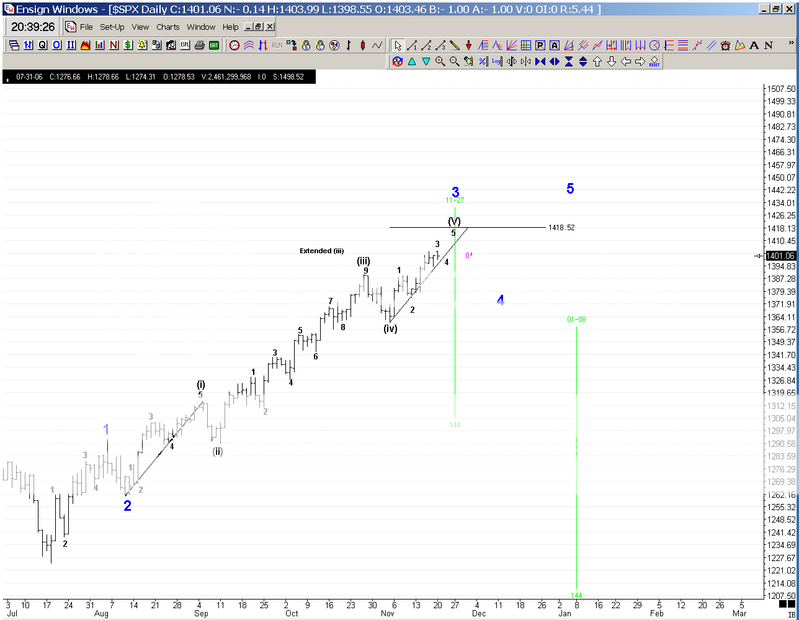This screenshot has width=799, height=620.
Task: Click the red clock icon
Action: pos(234,46)
